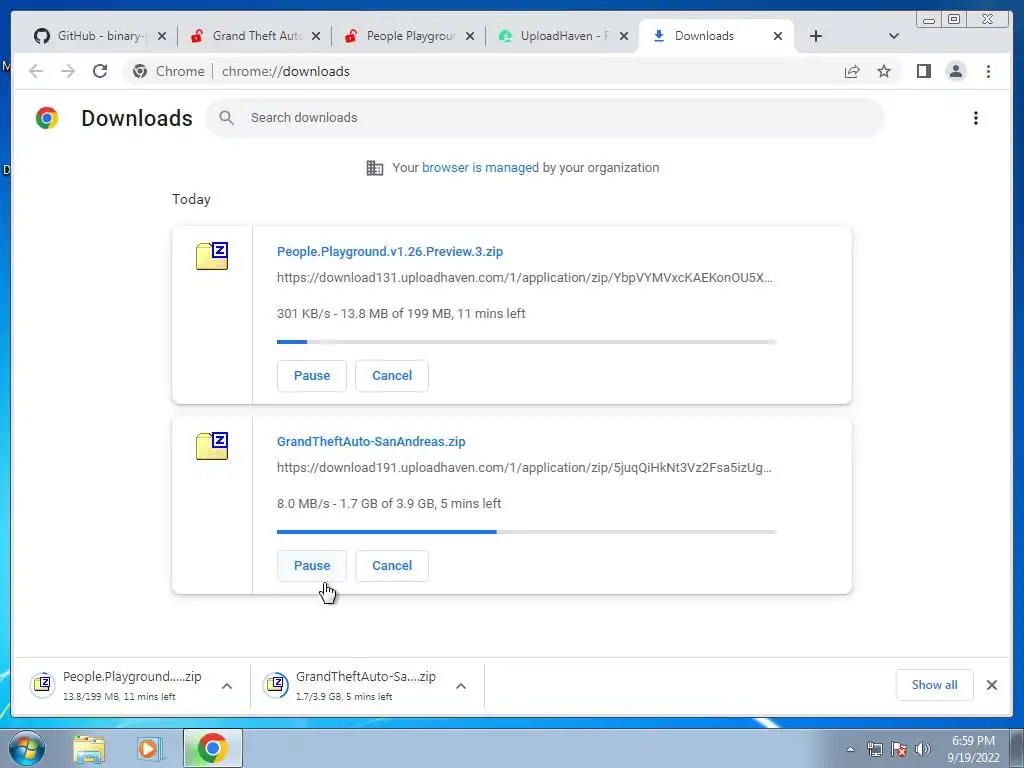
Task: Click the Chrome taskbar icon
Action: click(x=212, y=748)
